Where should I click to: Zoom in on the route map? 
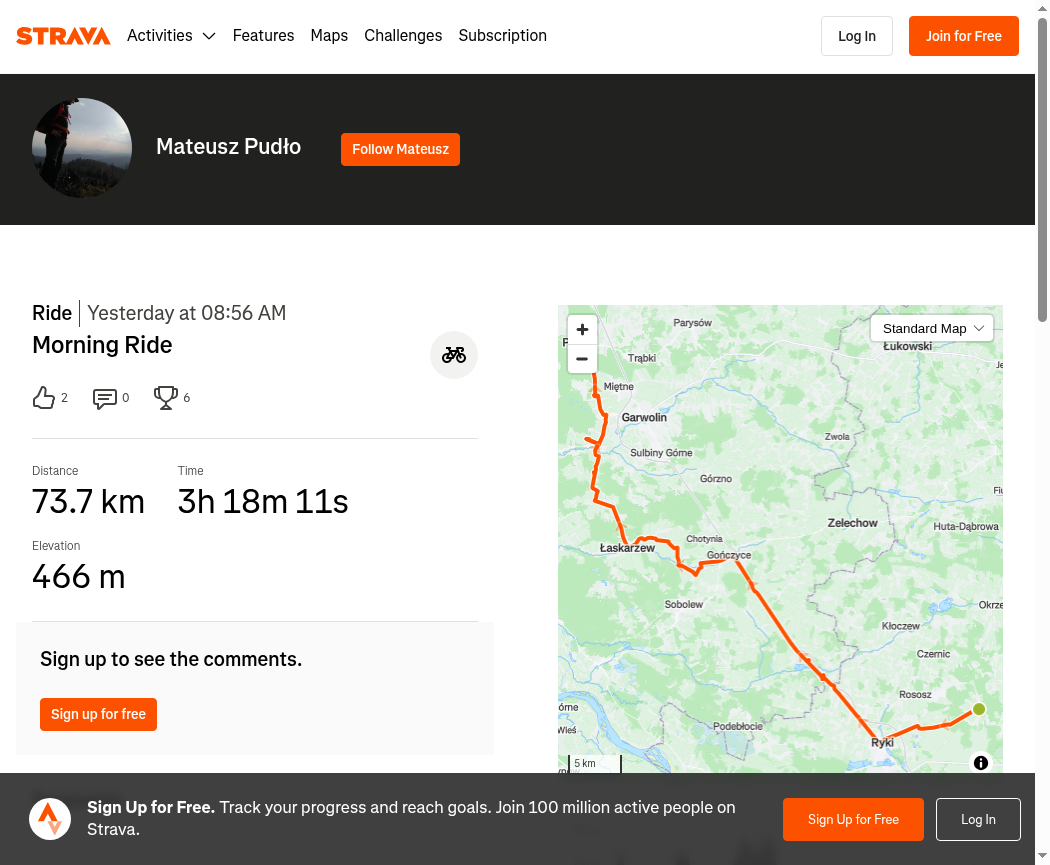pyautogui.click(x=583, y=329)
